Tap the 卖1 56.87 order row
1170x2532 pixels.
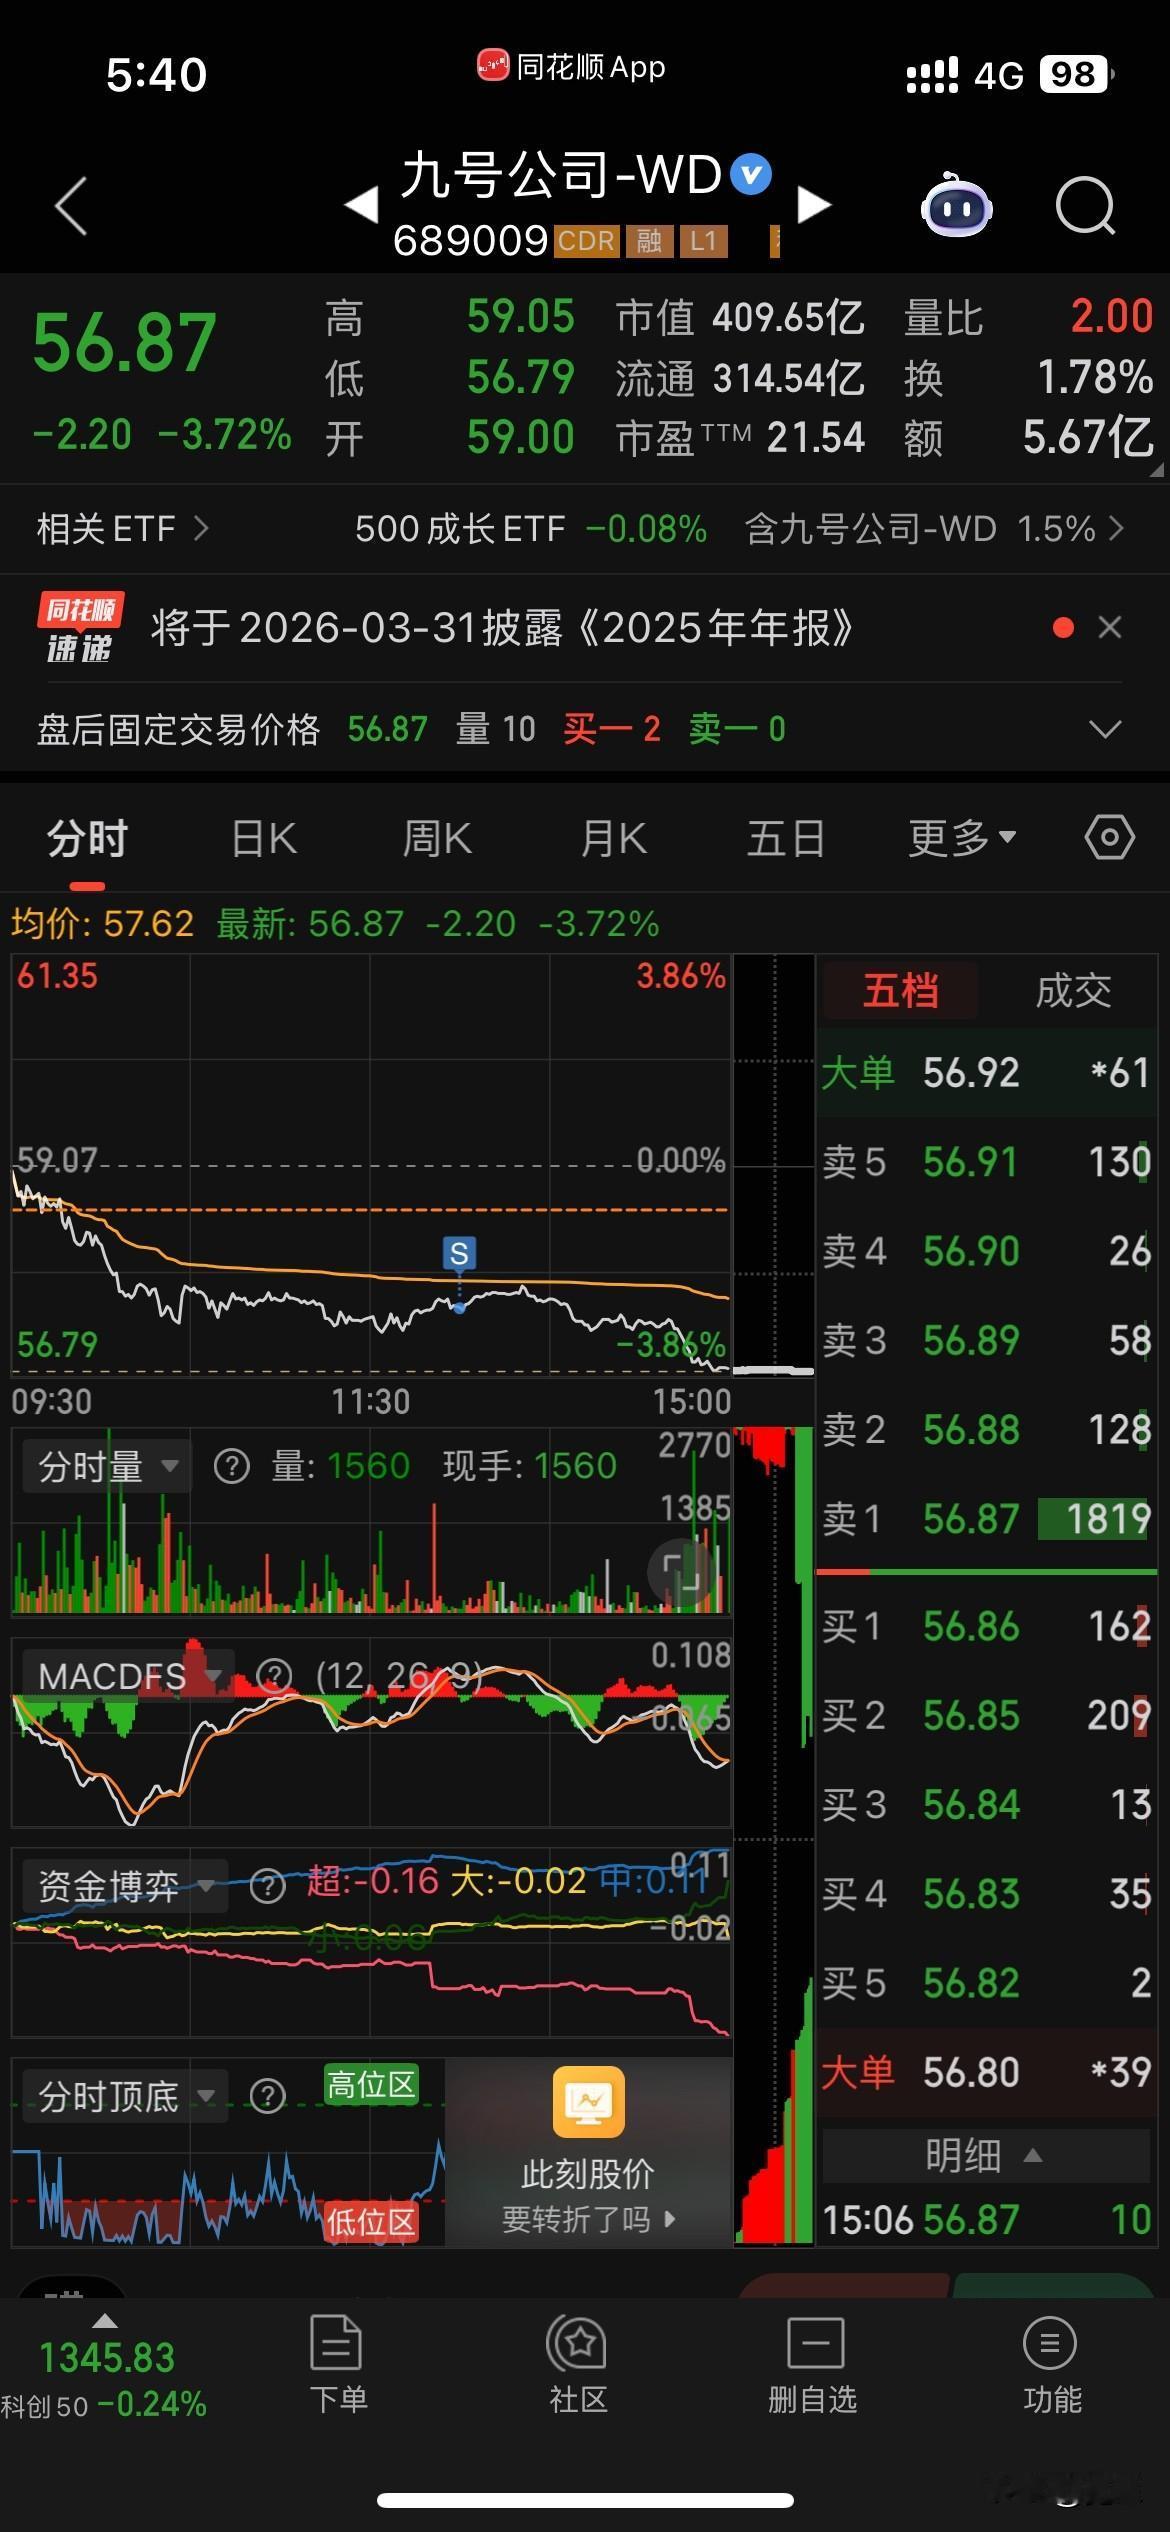click(x=987, y=1519)
